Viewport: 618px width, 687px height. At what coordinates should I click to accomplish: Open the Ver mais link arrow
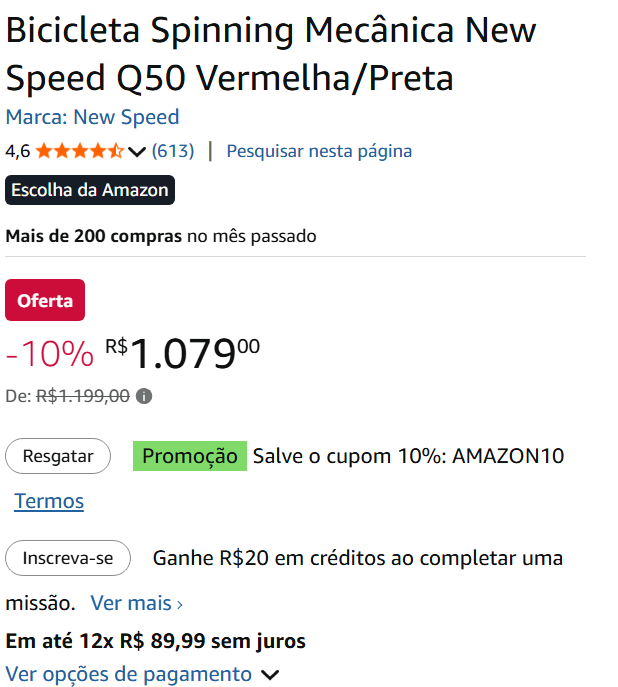[x=180, y=604]
